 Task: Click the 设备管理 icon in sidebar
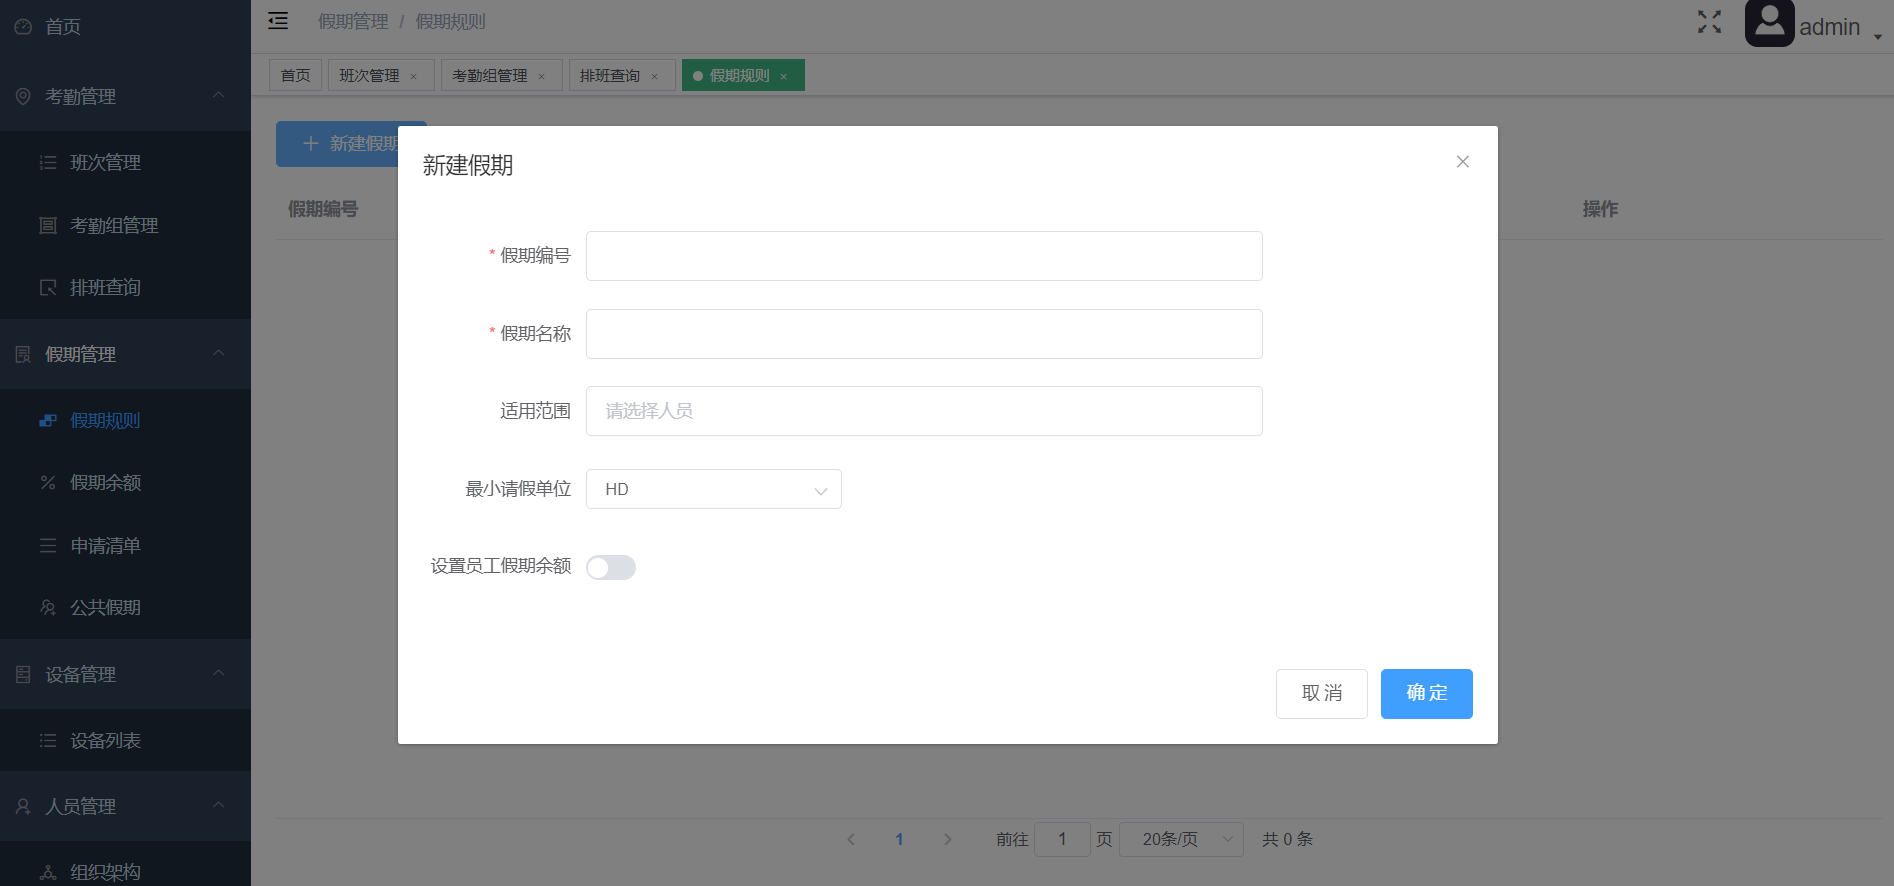tap(23, 675)
